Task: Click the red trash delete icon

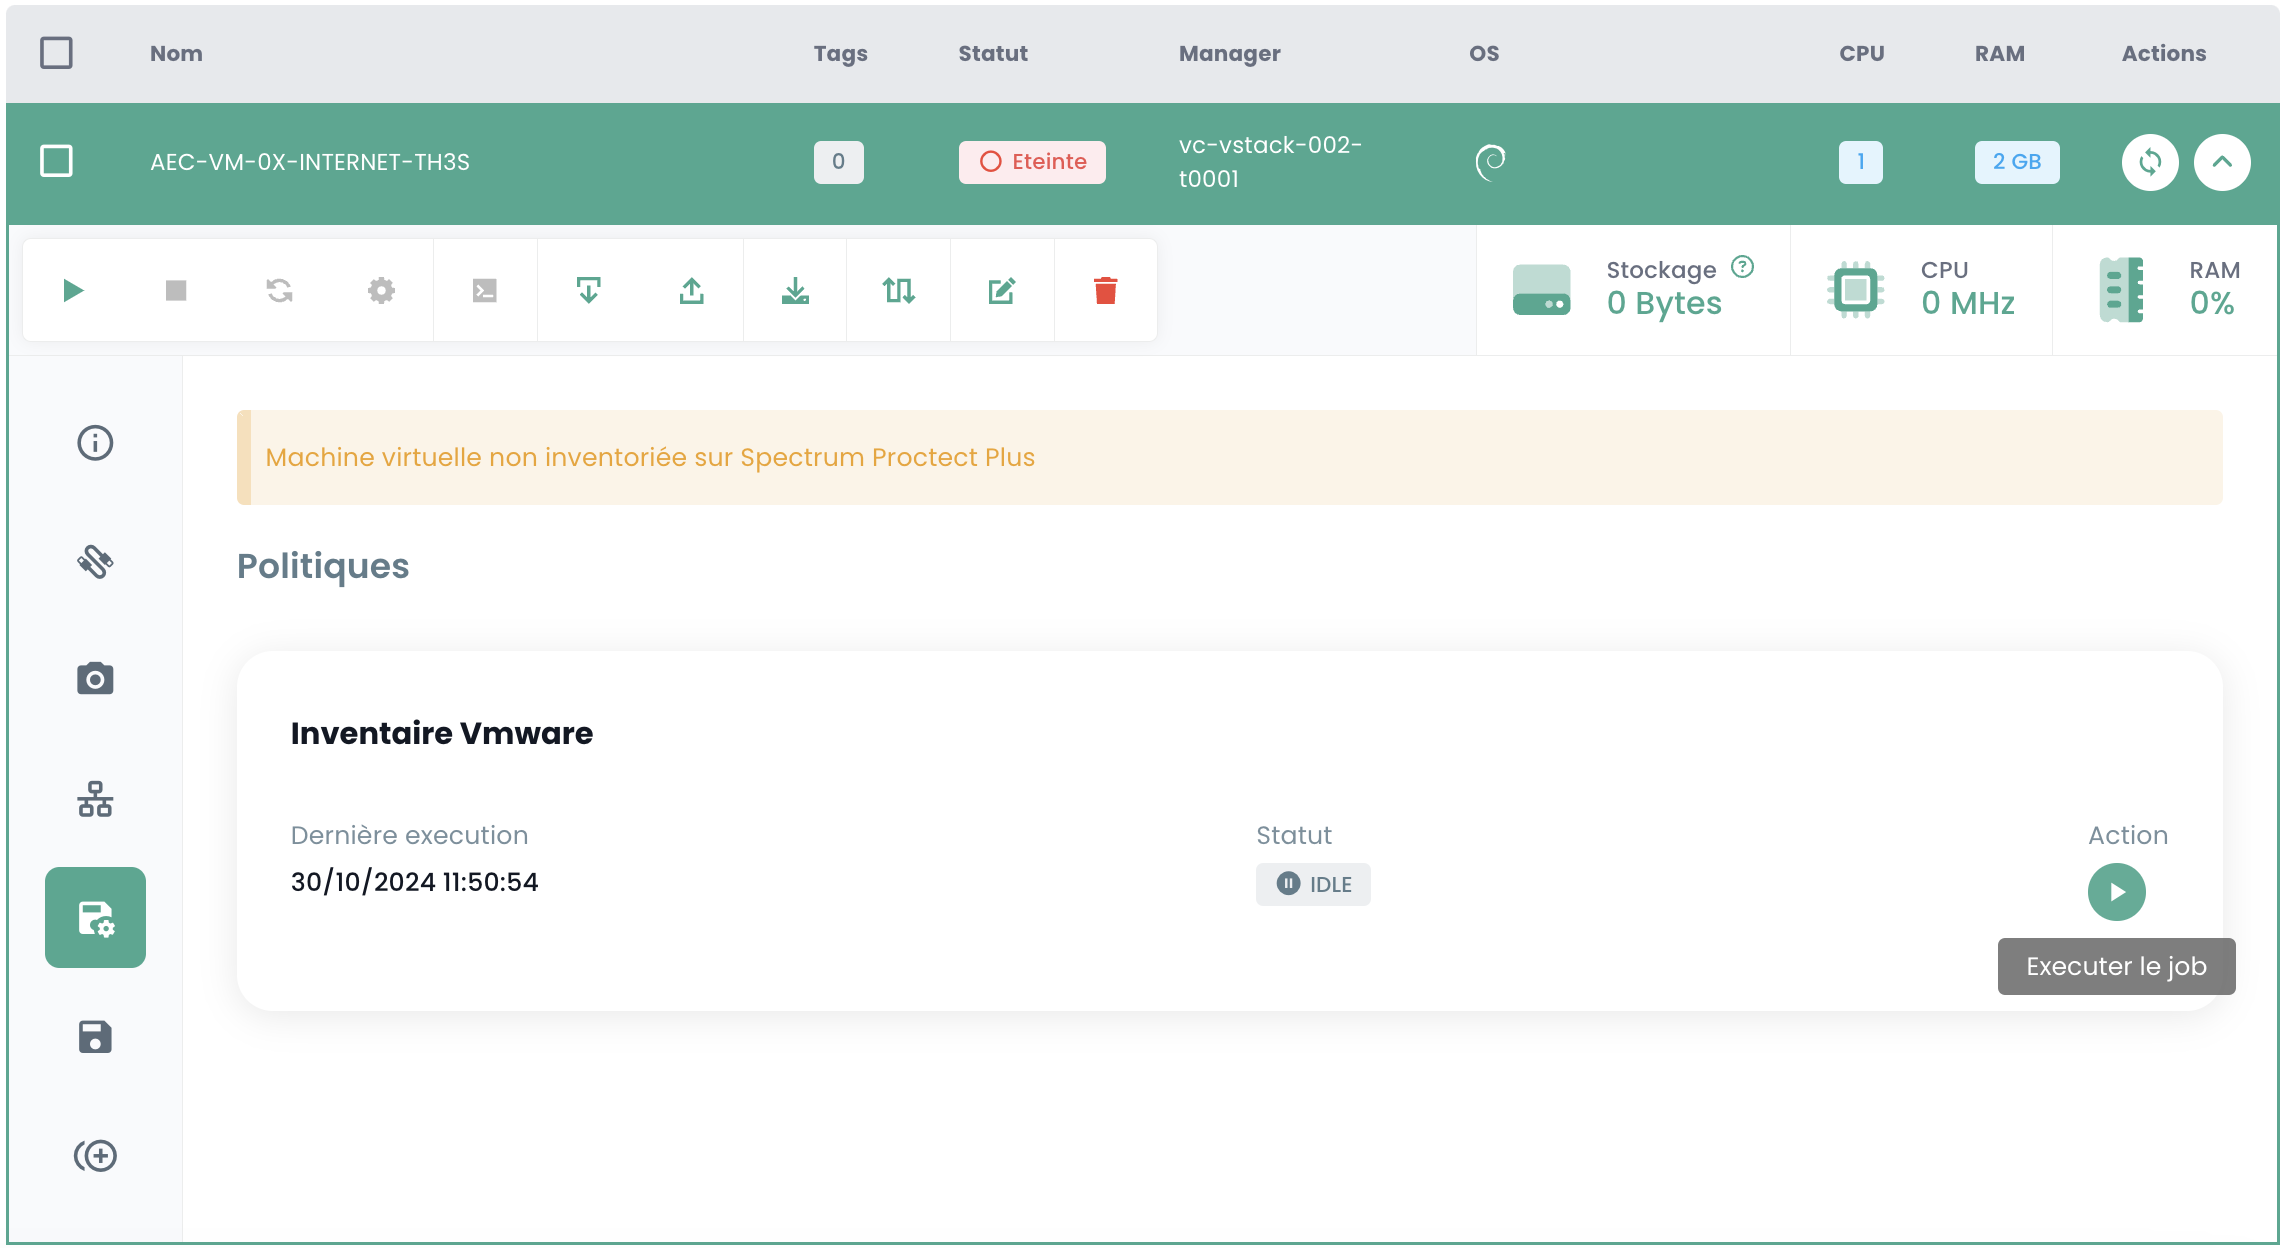Action: (x=1105, y=291)
